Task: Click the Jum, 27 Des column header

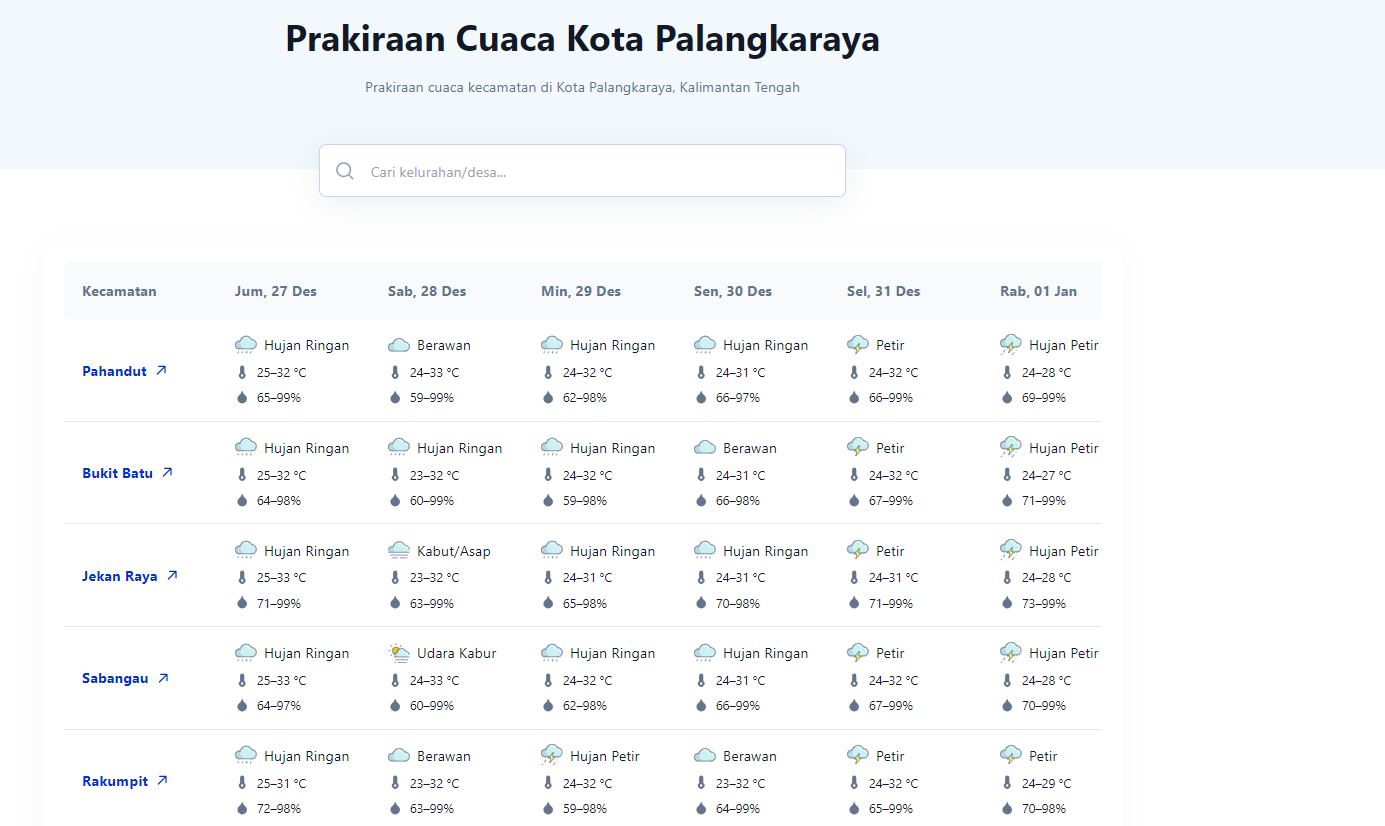Action: point(276,291)
